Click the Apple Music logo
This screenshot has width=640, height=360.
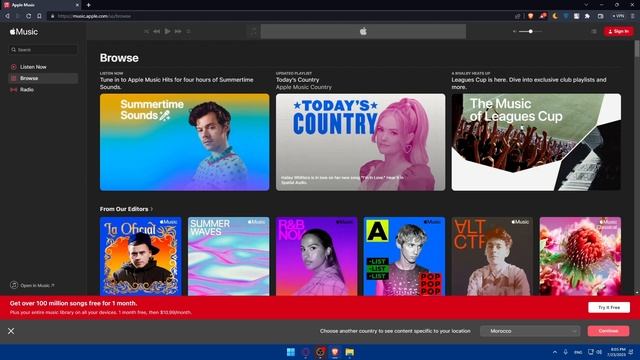click(24, 32)
